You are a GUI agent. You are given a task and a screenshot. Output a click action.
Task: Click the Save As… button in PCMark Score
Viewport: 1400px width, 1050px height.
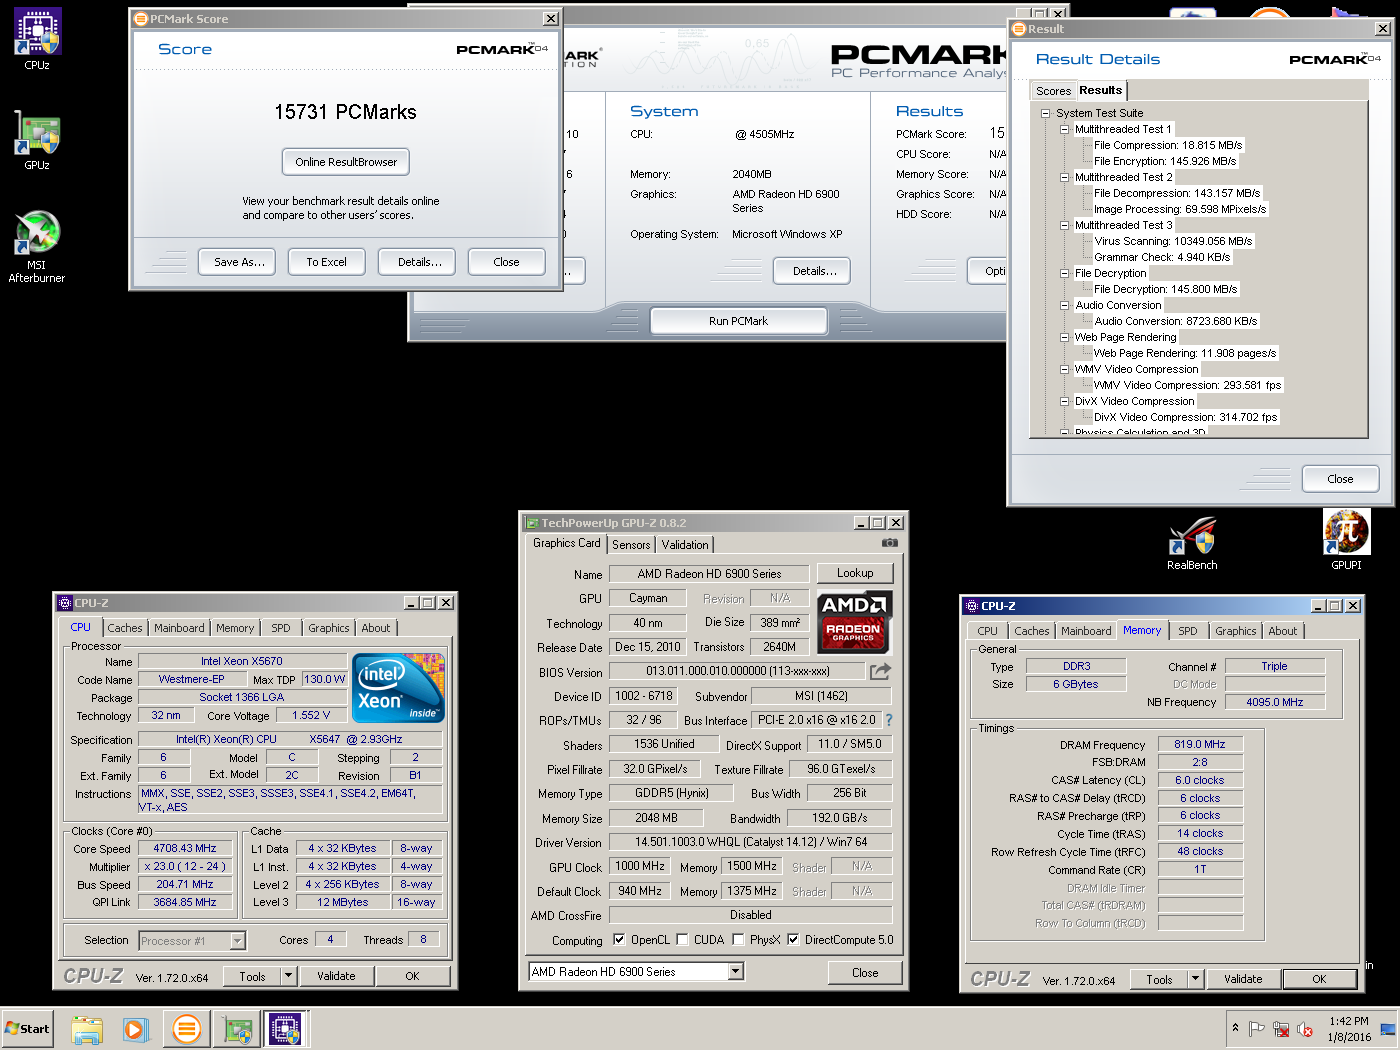pos(239,262)
